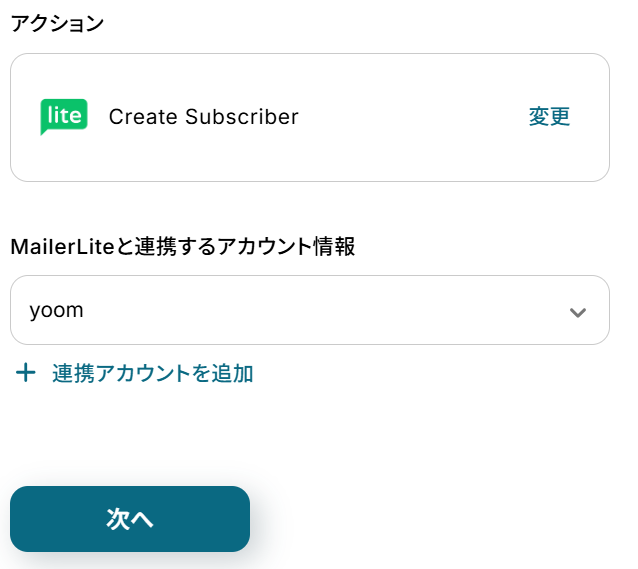Image resolution: width=638 pixels, height=569 pixels.
Task: Proceed to the next step with 次へ
Action: pos(130,518)
